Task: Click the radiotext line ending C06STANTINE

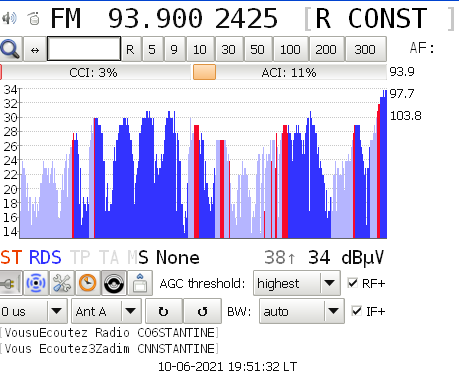Action: tap(109, 333)
